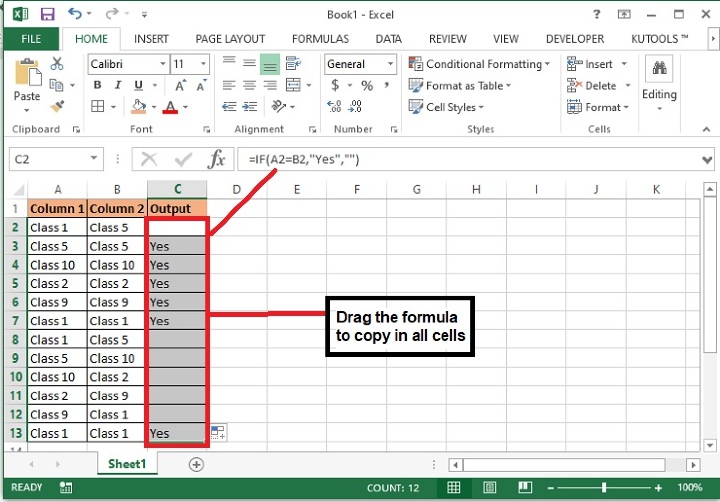Screen dimensions: 720x502
Task: Apply cell borders icon
Action: pyautogui.click(x=97, y=107)
